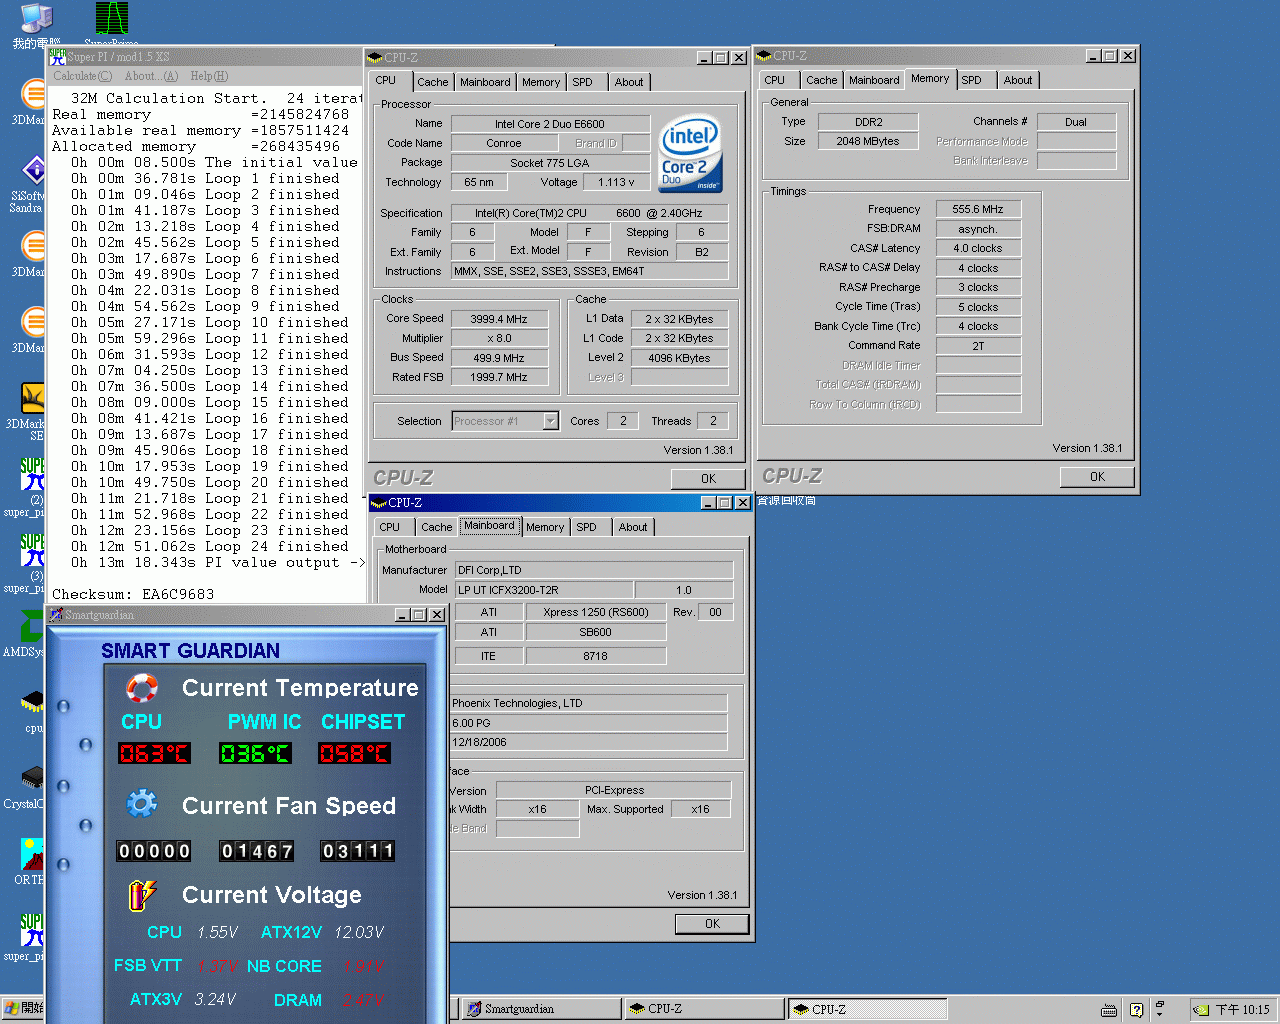Click the CHIPSET temperature 058°C readout
This screenshot has height=1024, width=1280.
pyautogui.click(x=354, y=753)
